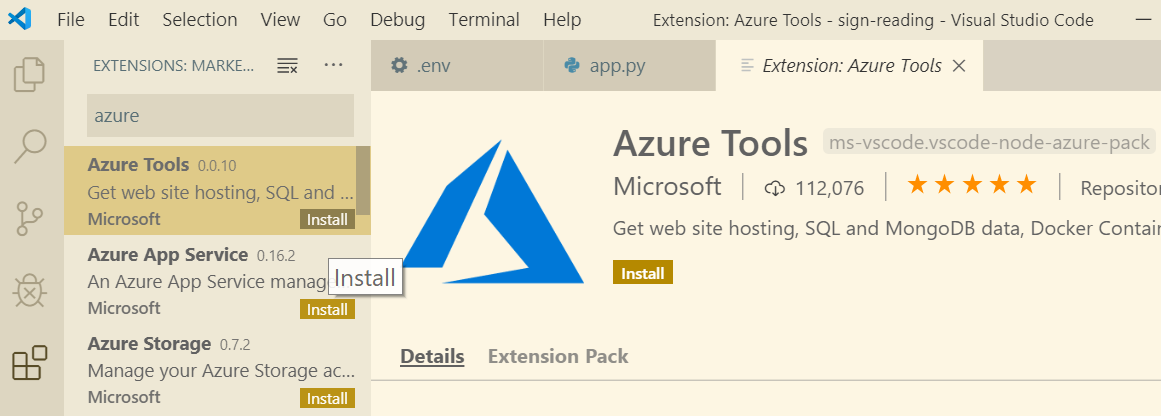The image size is (1161, 416).
Task: Switch to Extension Pack section
Action: coord(558,356)
